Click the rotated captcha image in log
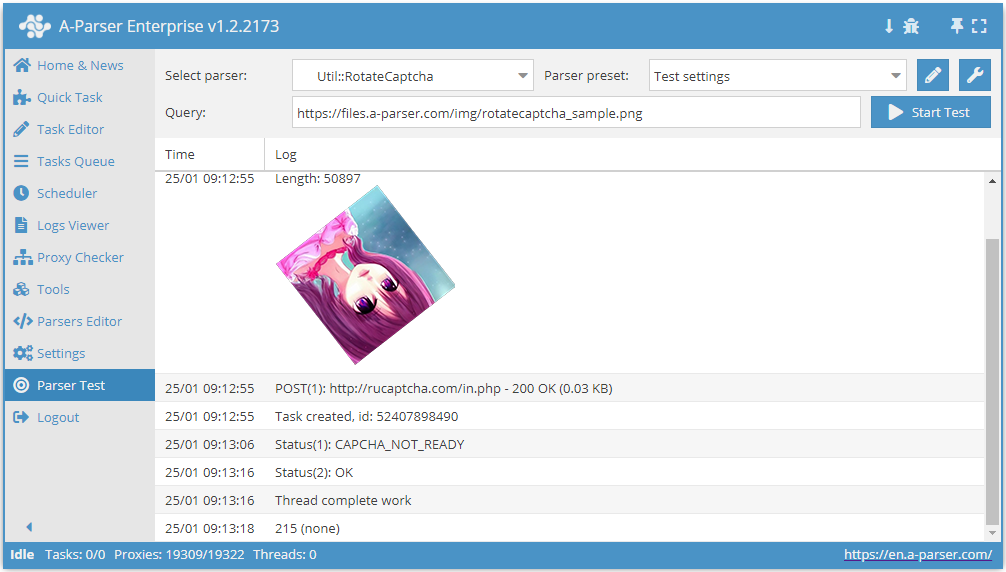The image size is (1006, 572). [365, 274]
